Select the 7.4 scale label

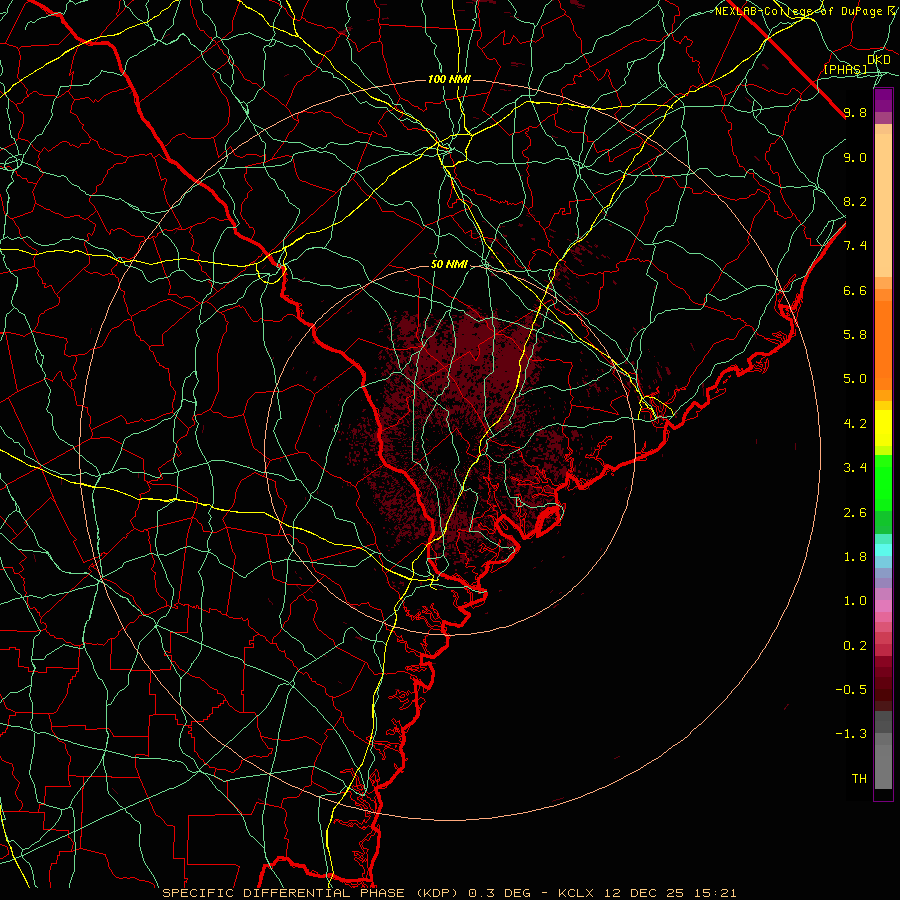click(x=855, y=246)
